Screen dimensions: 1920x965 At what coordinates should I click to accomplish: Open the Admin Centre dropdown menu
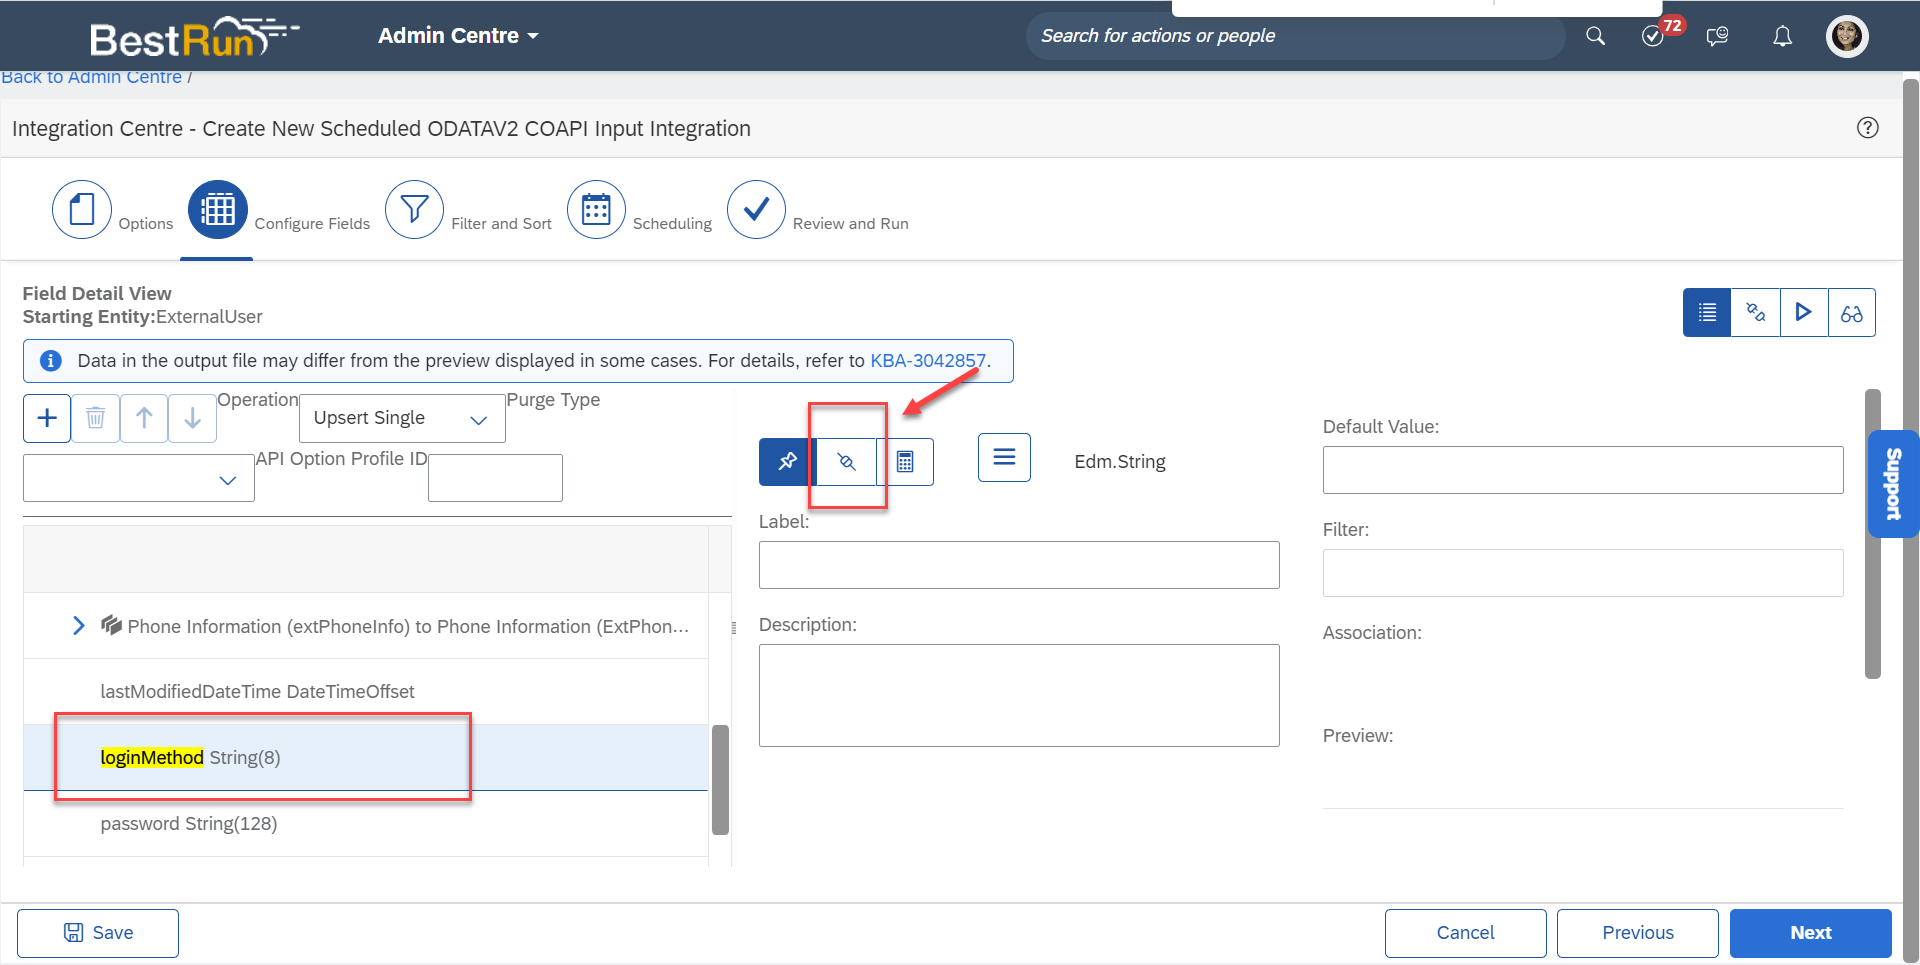point(458,36)
